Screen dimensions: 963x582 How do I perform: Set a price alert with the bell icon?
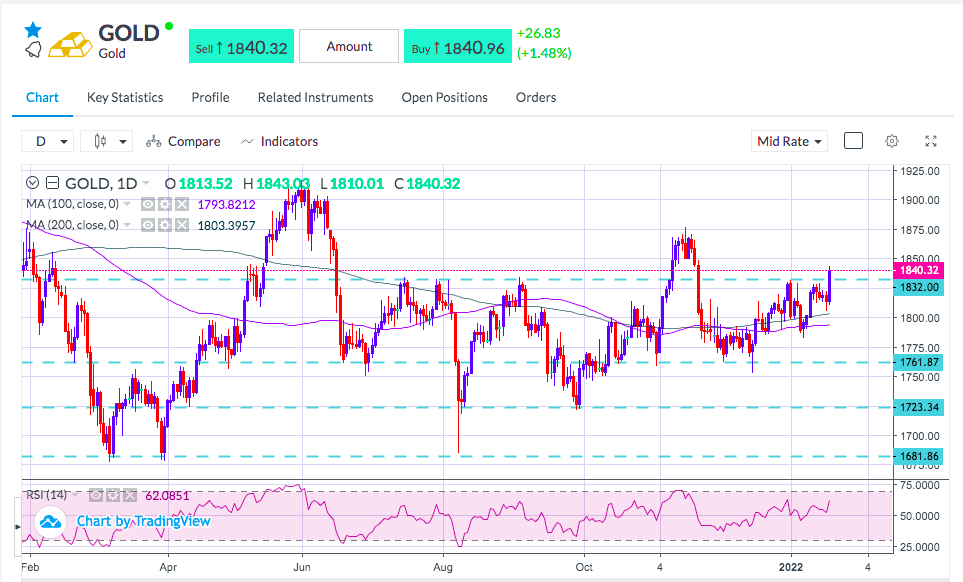coord(33,49)
